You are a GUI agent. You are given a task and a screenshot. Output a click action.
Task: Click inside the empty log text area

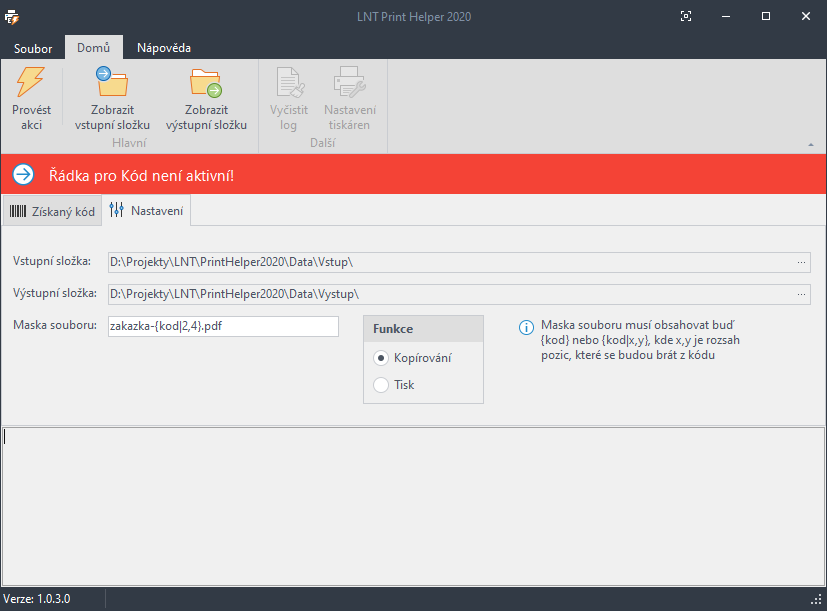[x=413, y=506]
